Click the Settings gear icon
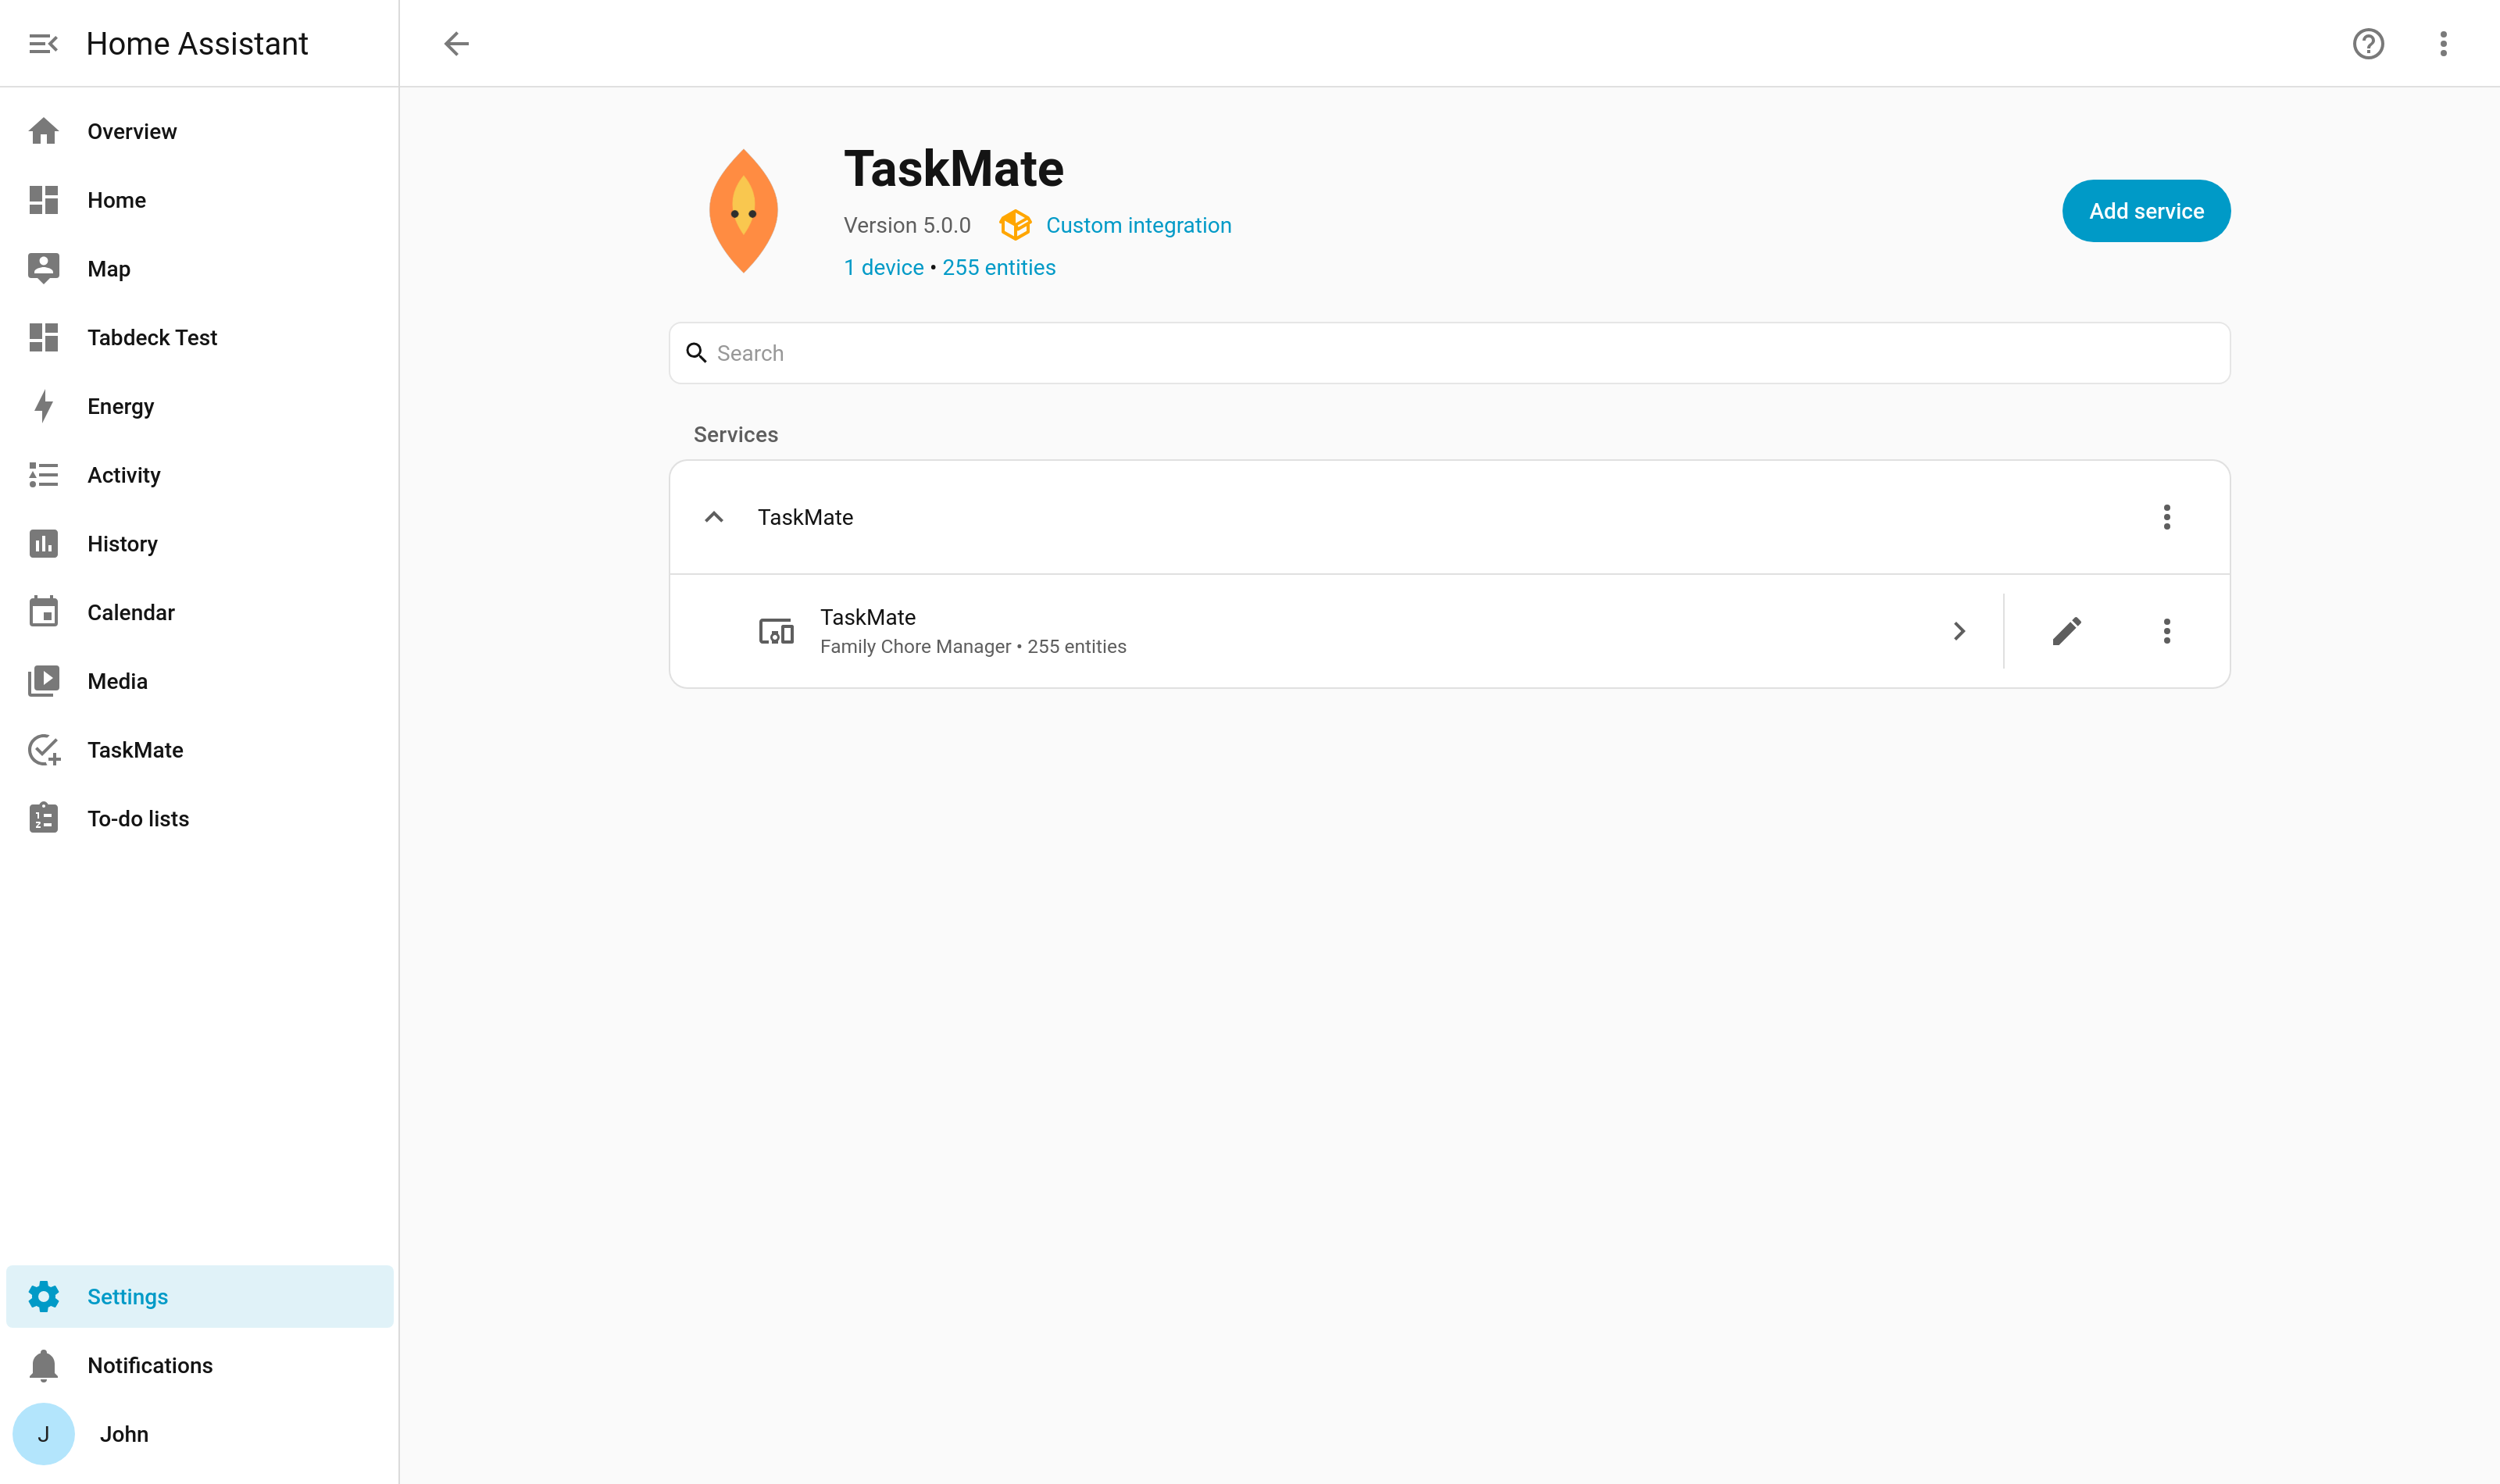The image size is (2500, 1484). pos(43,1296)
